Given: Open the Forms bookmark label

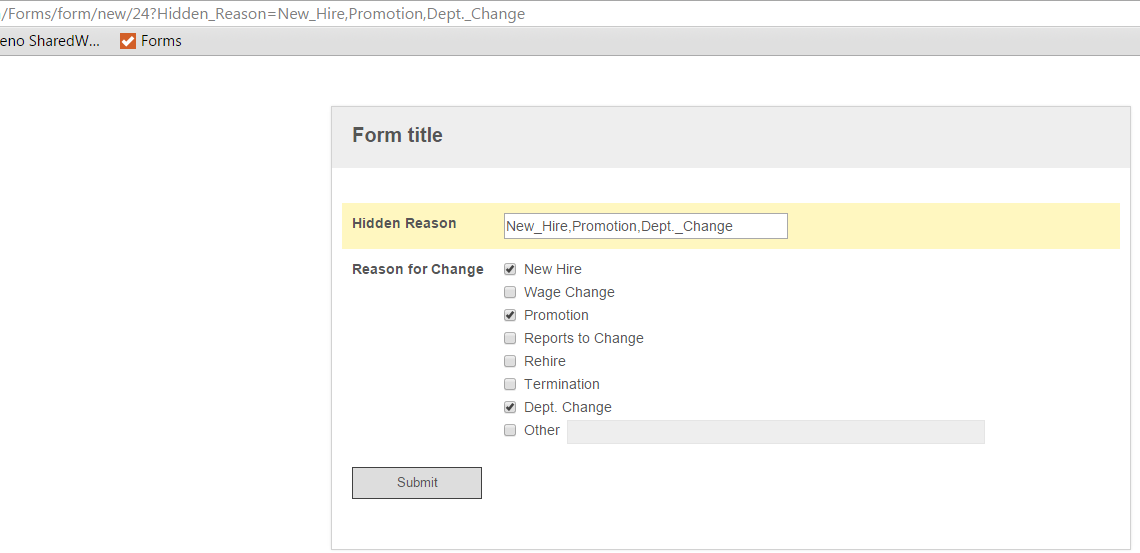Looking at the screenshot, I should 161,41.
